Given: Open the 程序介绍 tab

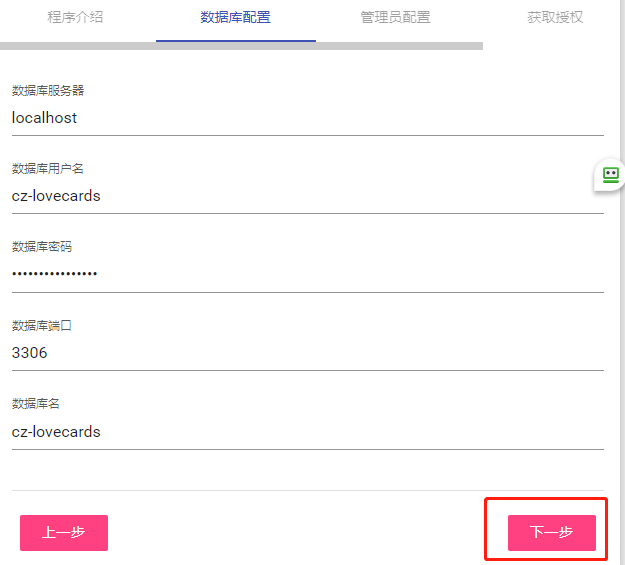Looking at the screenshot, I should (75, 17).
